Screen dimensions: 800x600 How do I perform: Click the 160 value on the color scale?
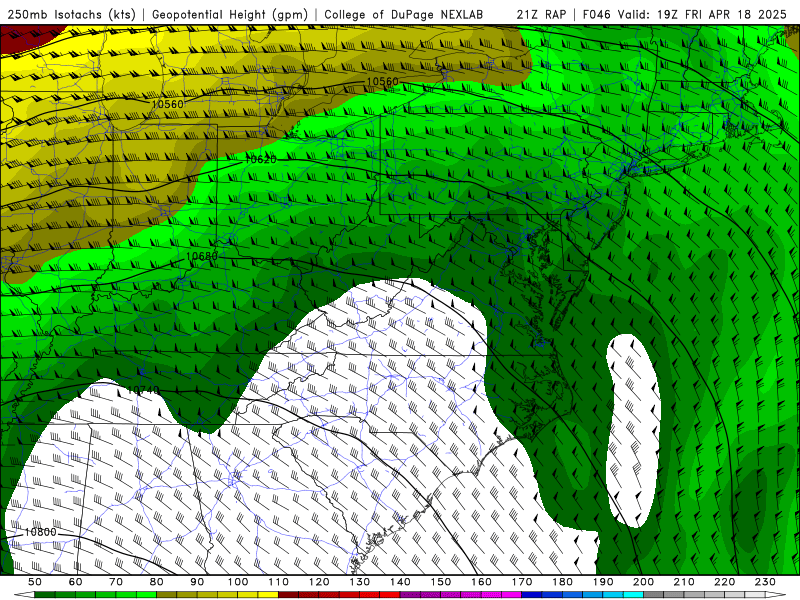point(481,582)
